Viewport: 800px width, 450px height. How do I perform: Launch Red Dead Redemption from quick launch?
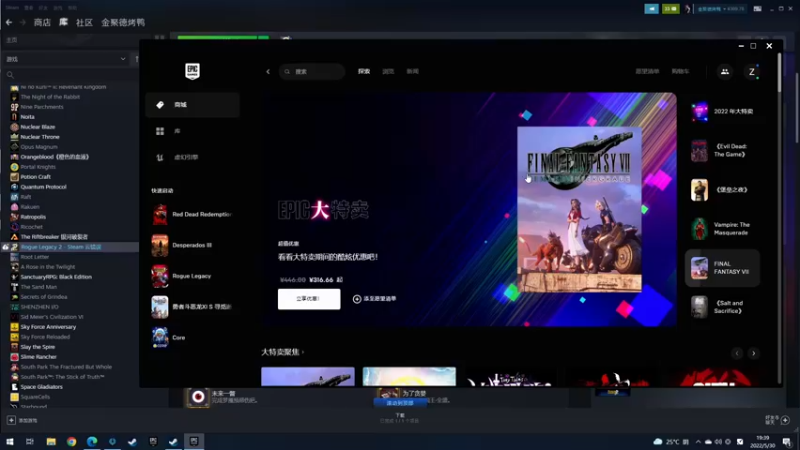(192, 214)
